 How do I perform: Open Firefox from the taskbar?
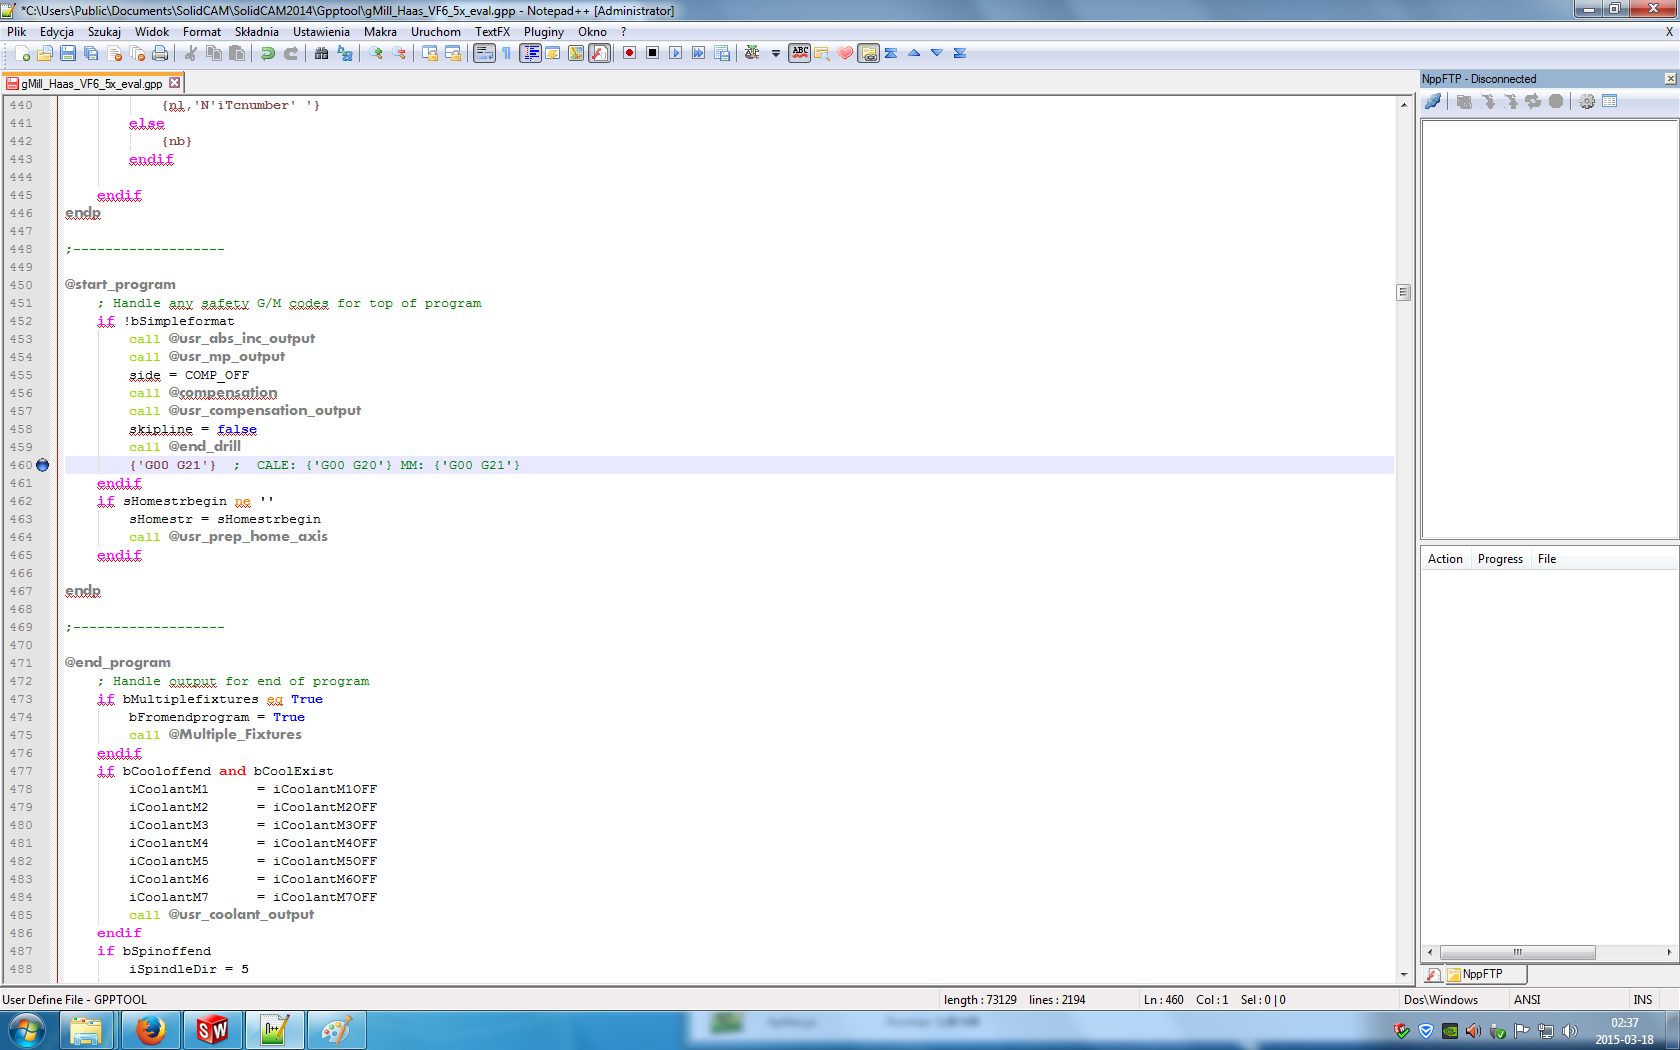(151, 1030)
